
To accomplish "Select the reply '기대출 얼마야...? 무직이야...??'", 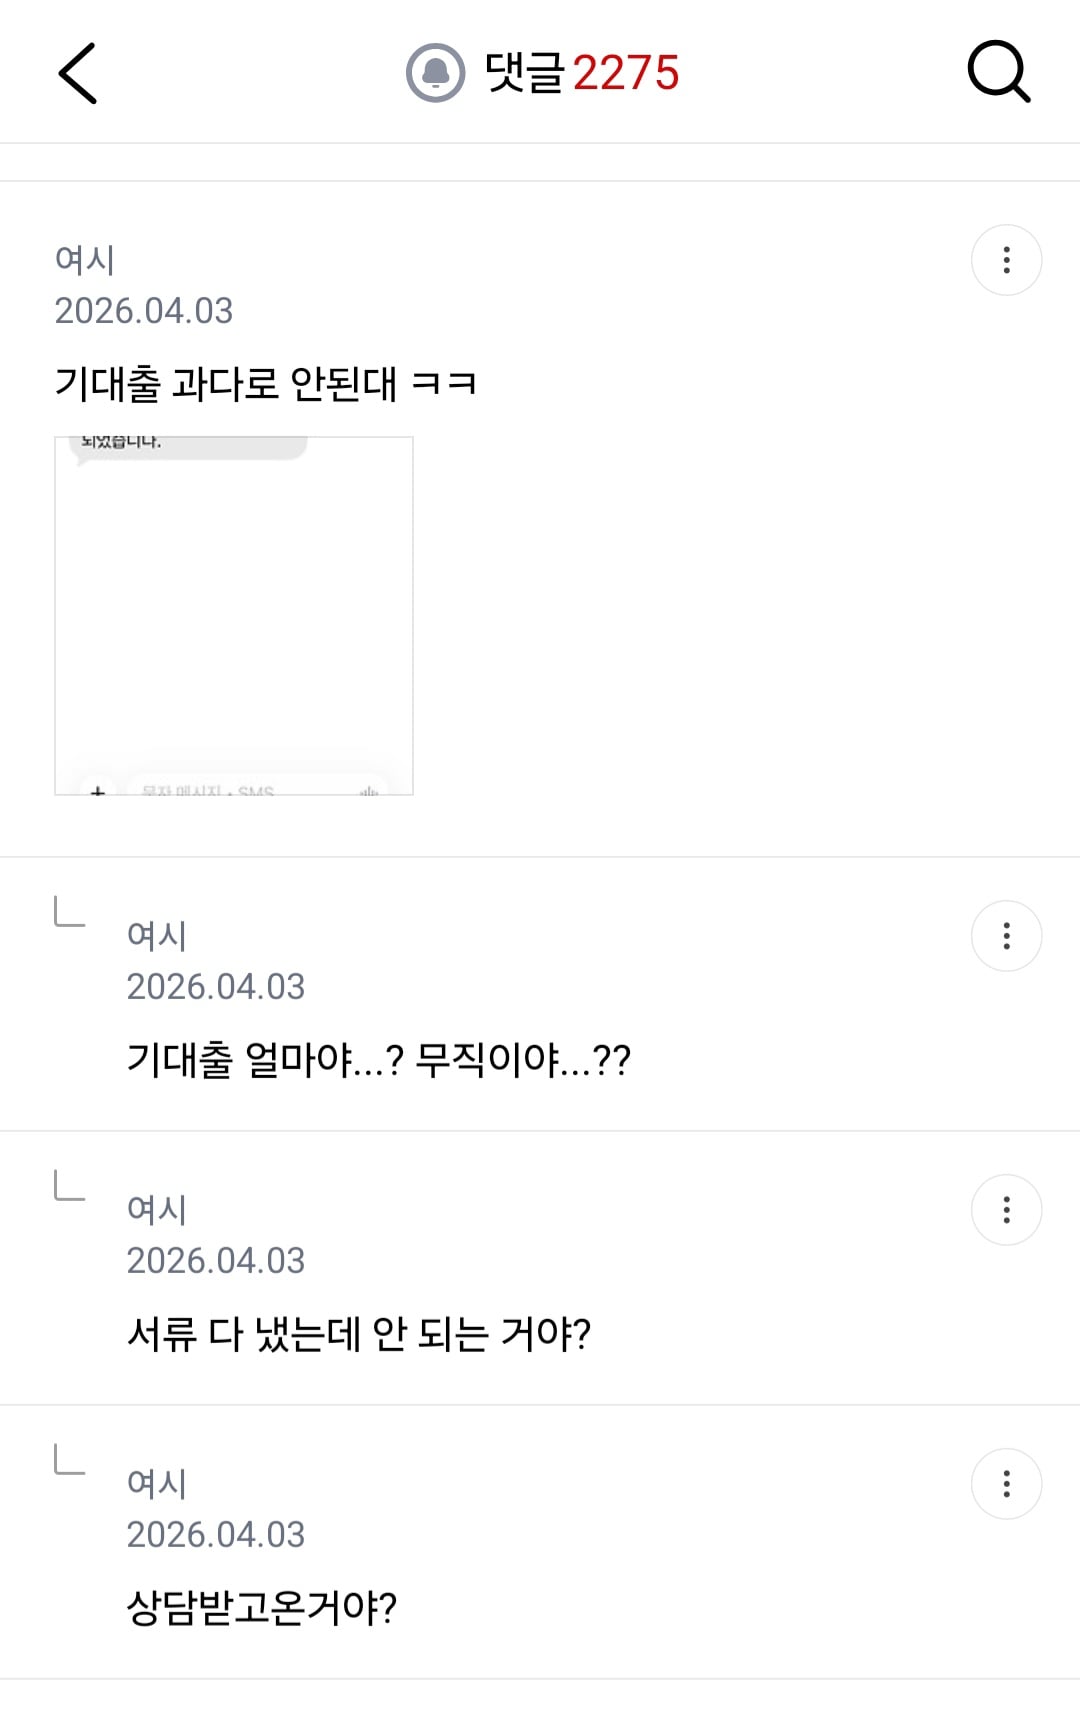I will click(379, 1060).
